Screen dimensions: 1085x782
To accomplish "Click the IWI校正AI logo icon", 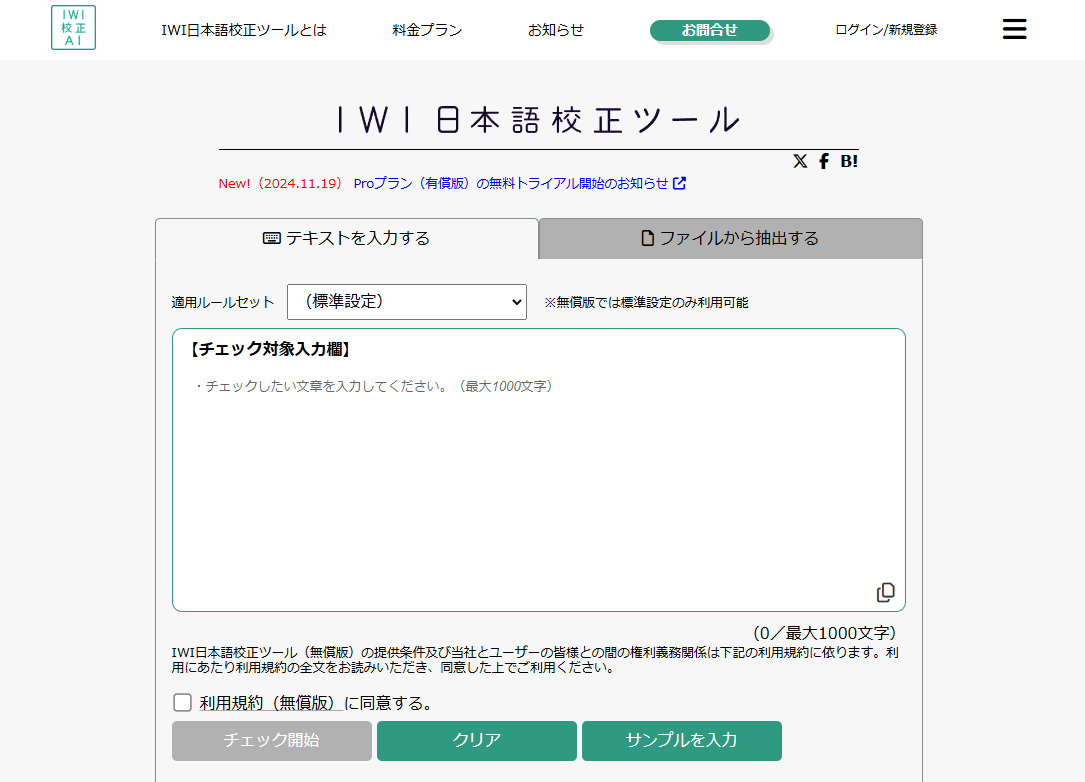I will (x=73, y=27).
